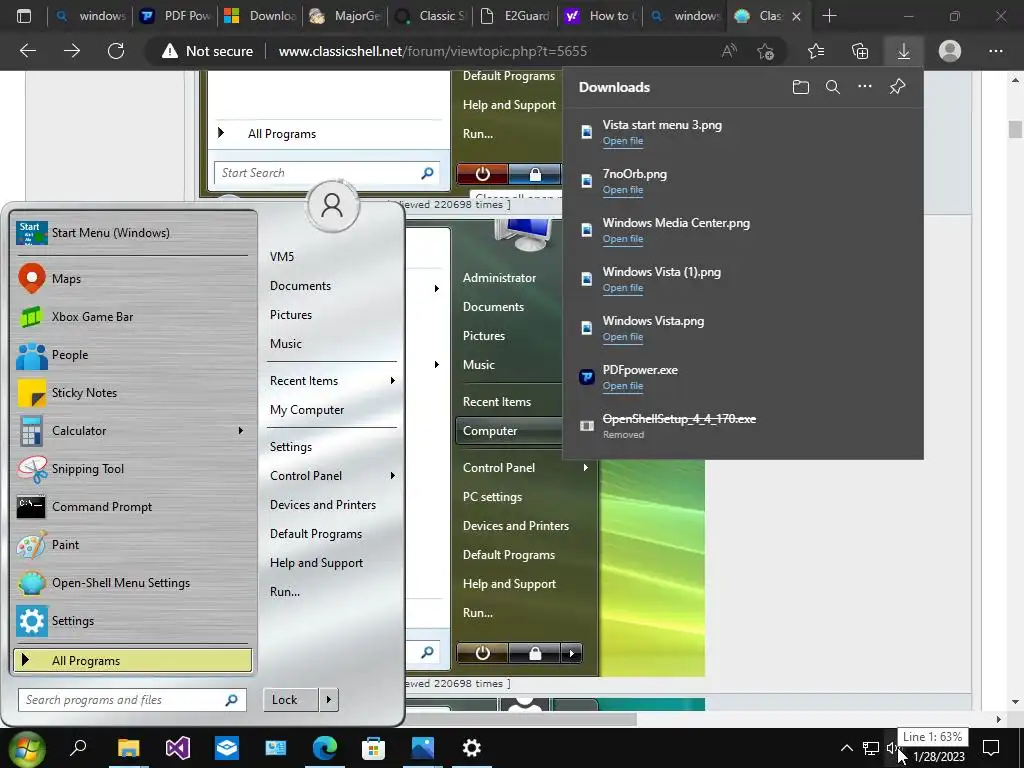Search downloads with magnifier icon
This screenshot has height=768, width=1024.
(x=833, y=87)
